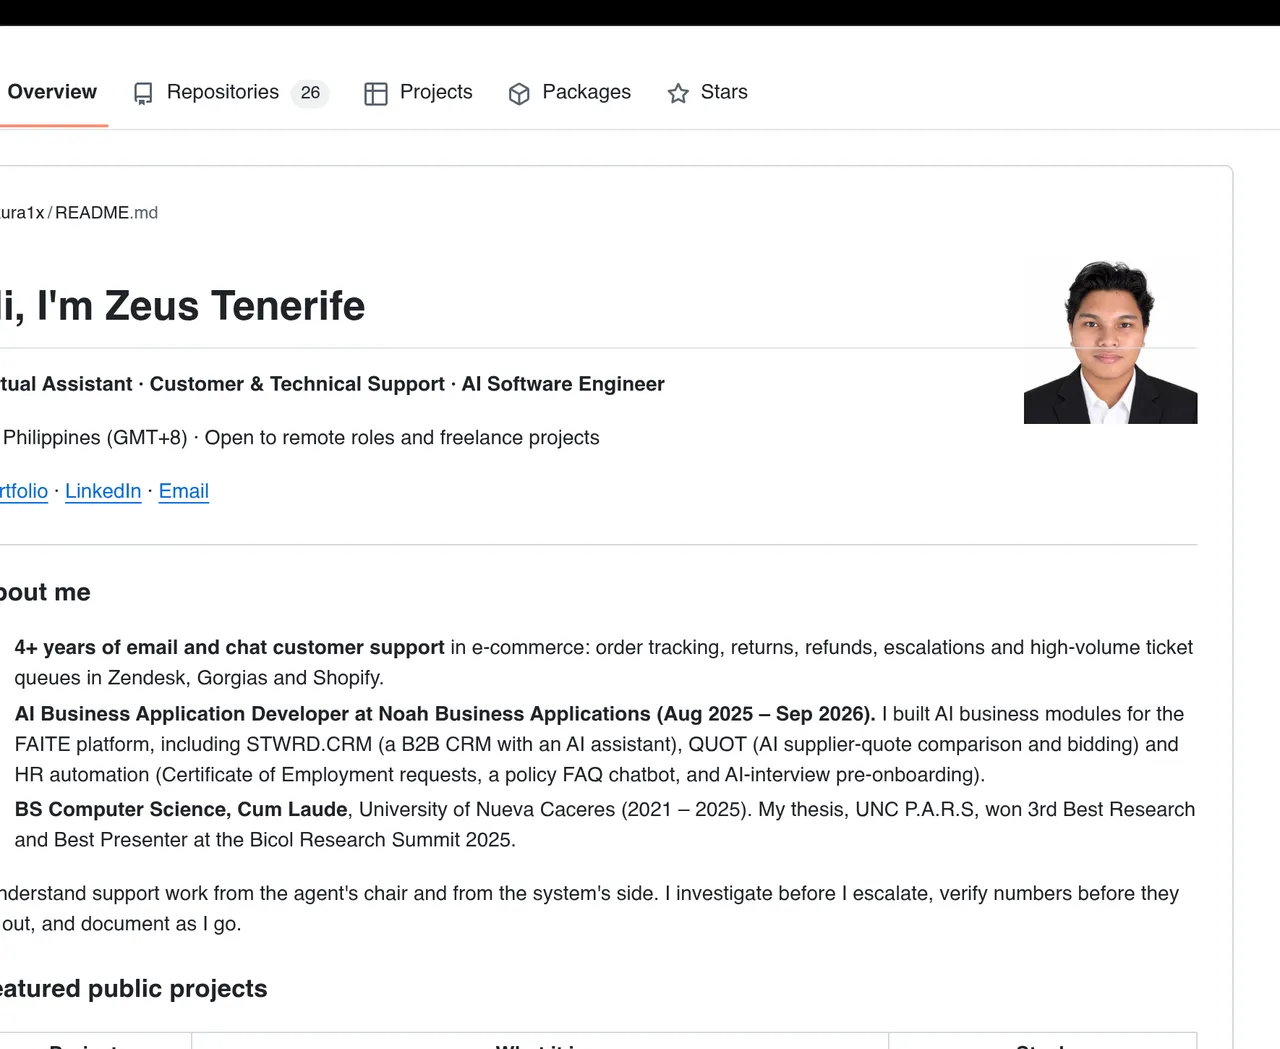Click the Repositories book icon
This screenshot has width=1280, height=1049.
pos(143,93)
